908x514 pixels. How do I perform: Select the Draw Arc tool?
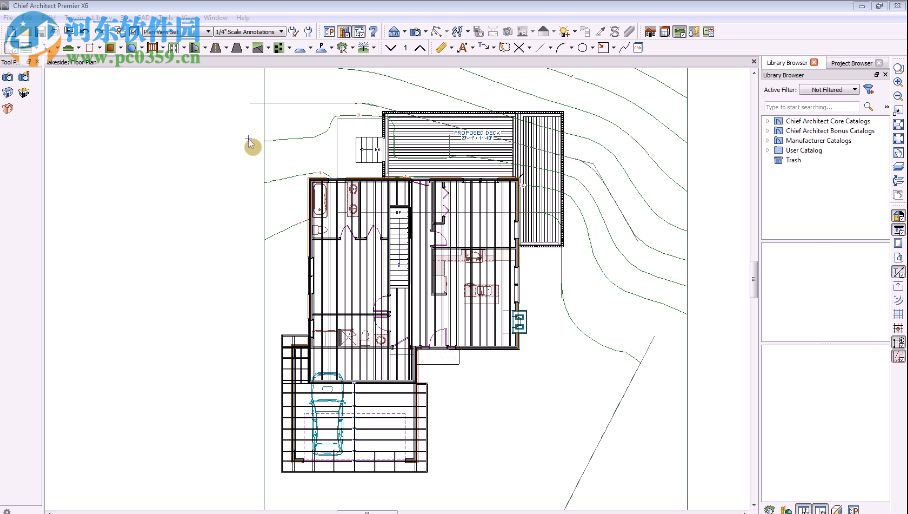pos(561,48)
